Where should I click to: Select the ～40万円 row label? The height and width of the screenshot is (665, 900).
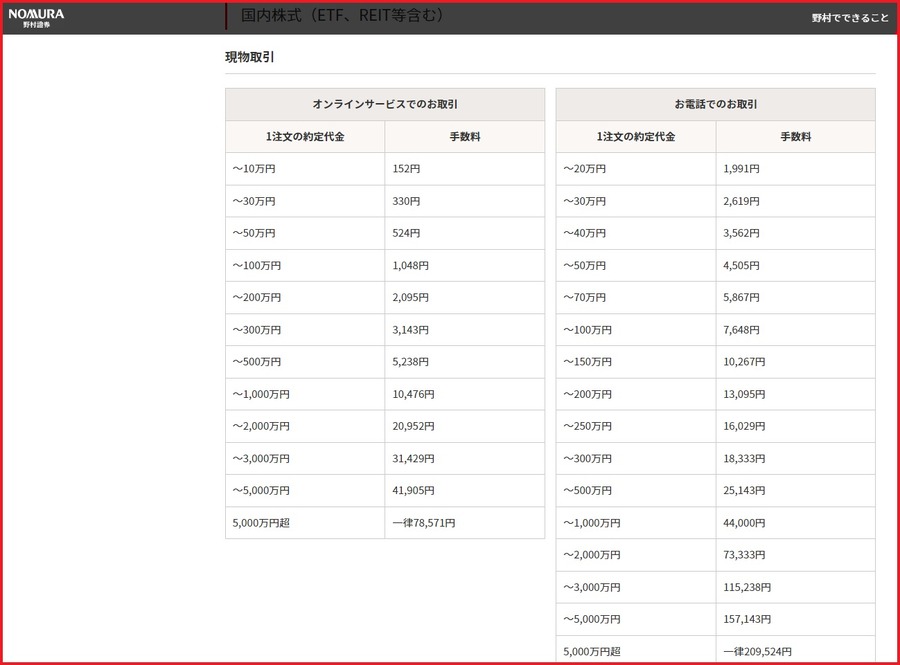tap(584, 234)
